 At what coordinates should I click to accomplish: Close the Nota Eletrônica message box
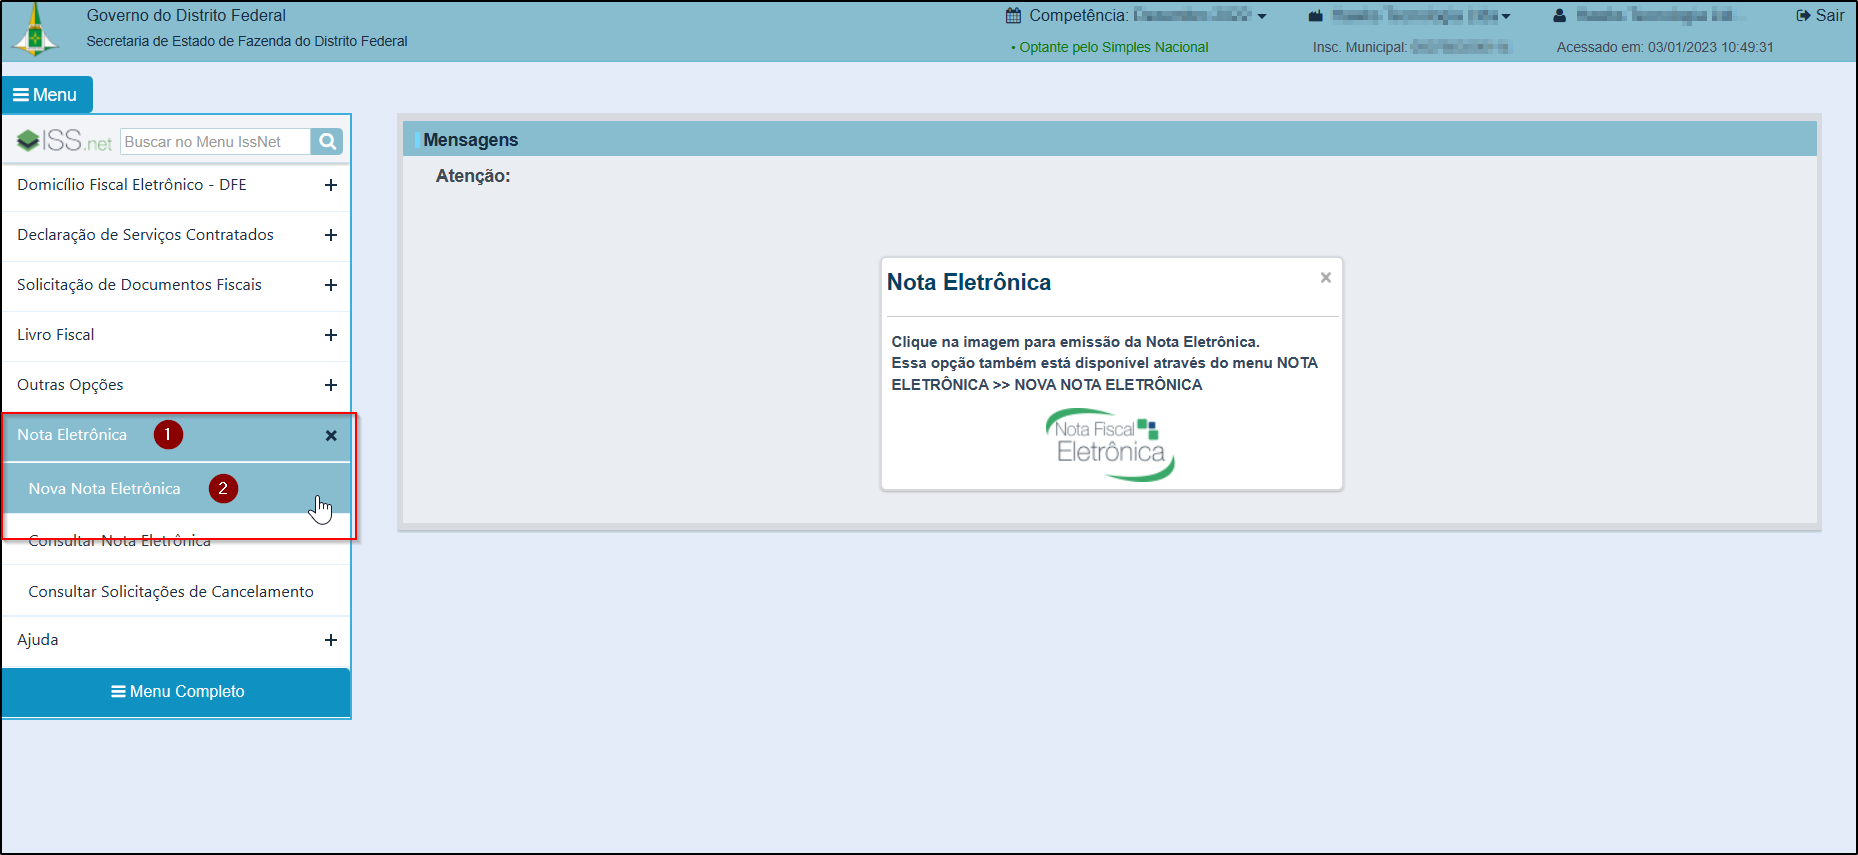(1325, 278)
